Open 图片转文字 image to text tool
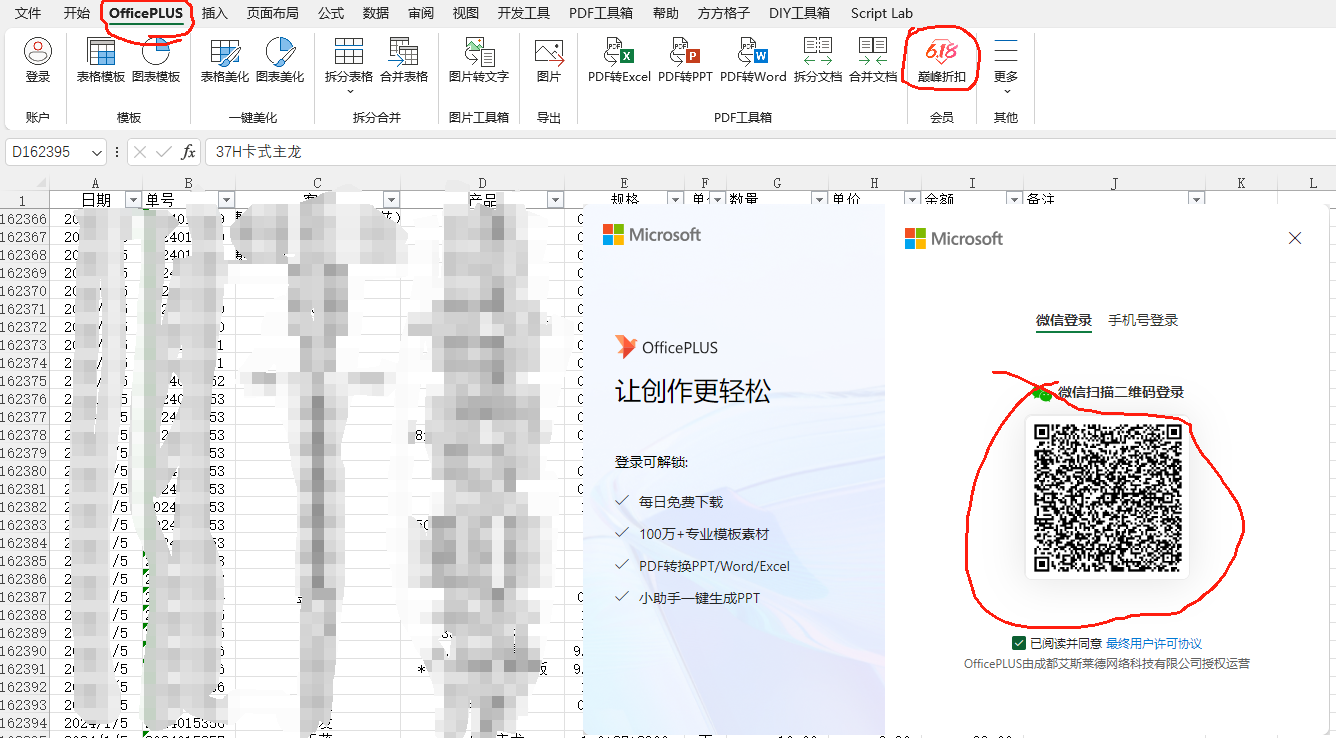Screen dimensions: 1336x738 click(x=478, y=60)
